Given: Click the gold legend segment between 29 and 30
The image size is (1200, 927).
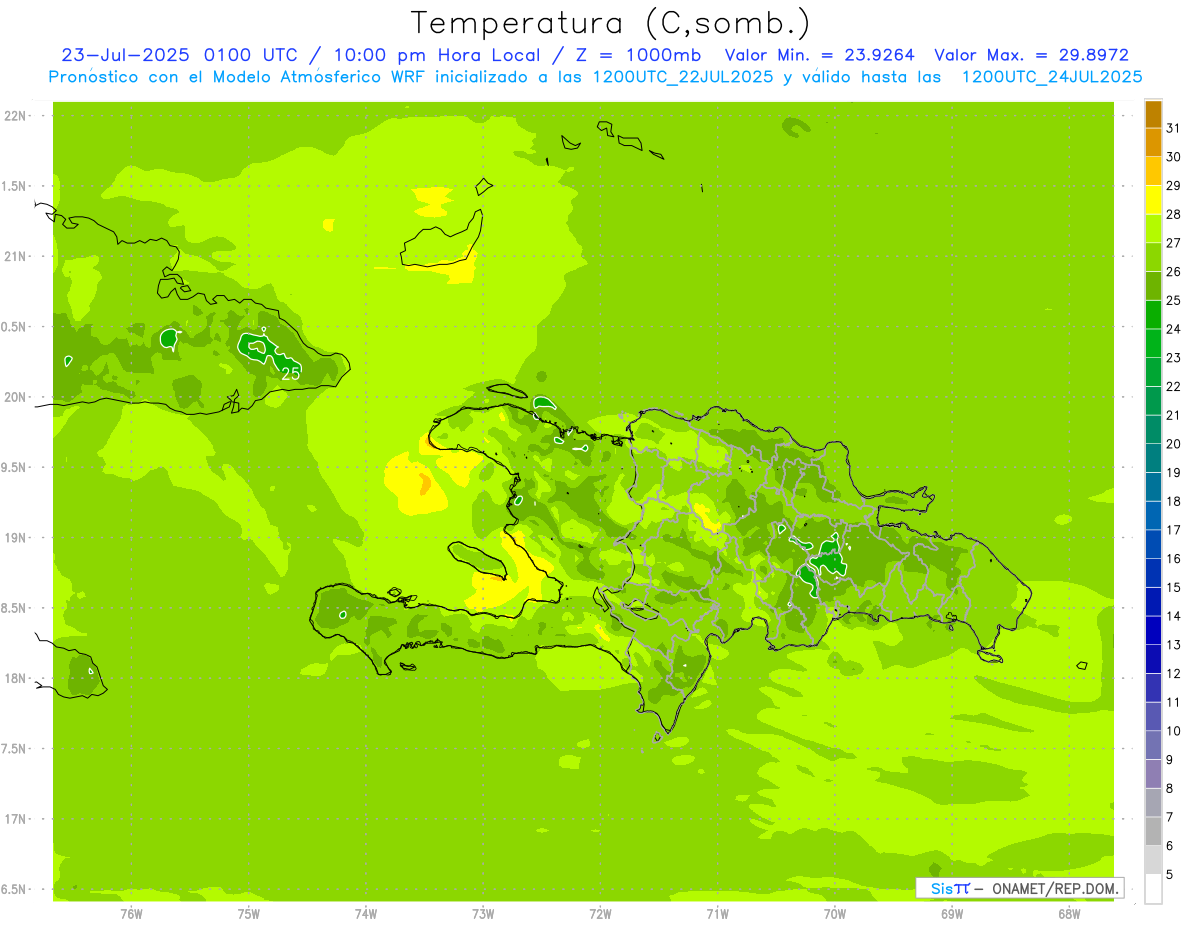Looking at the screenshot, I should point(1153,171).
